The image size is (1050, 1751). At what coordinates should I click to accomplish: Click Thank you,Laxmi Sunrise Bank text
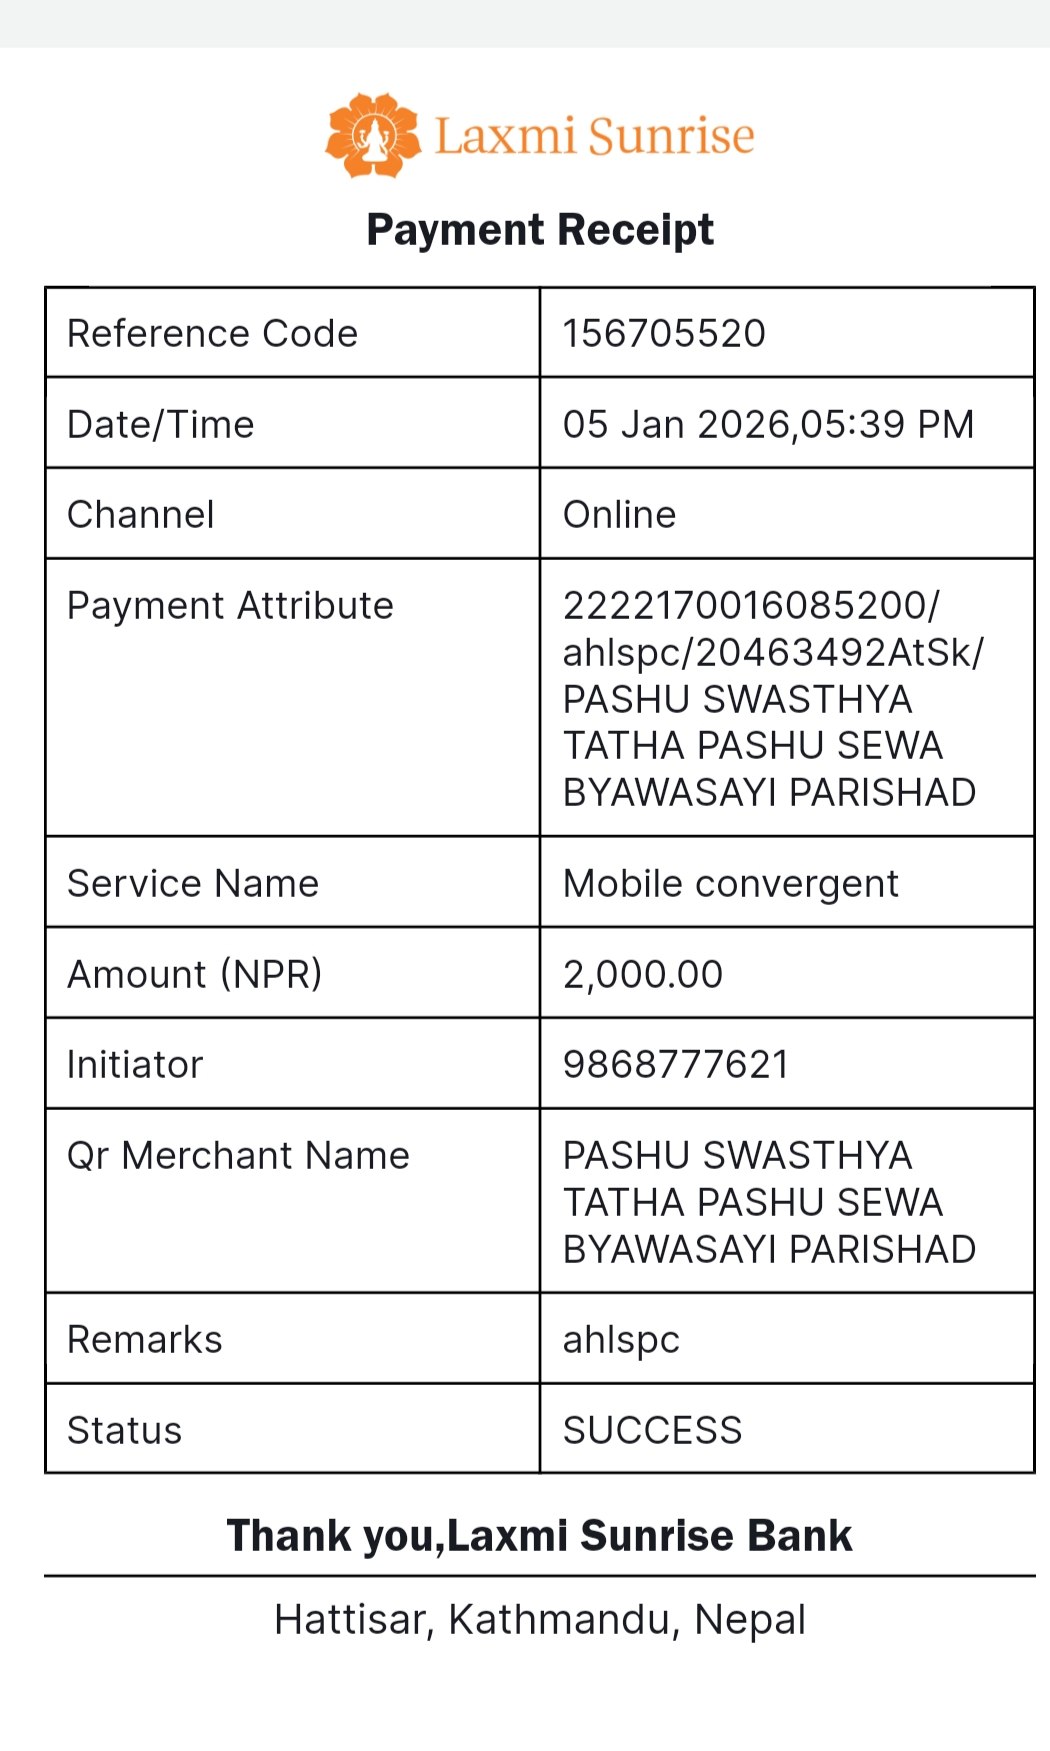click(540, 1536)
